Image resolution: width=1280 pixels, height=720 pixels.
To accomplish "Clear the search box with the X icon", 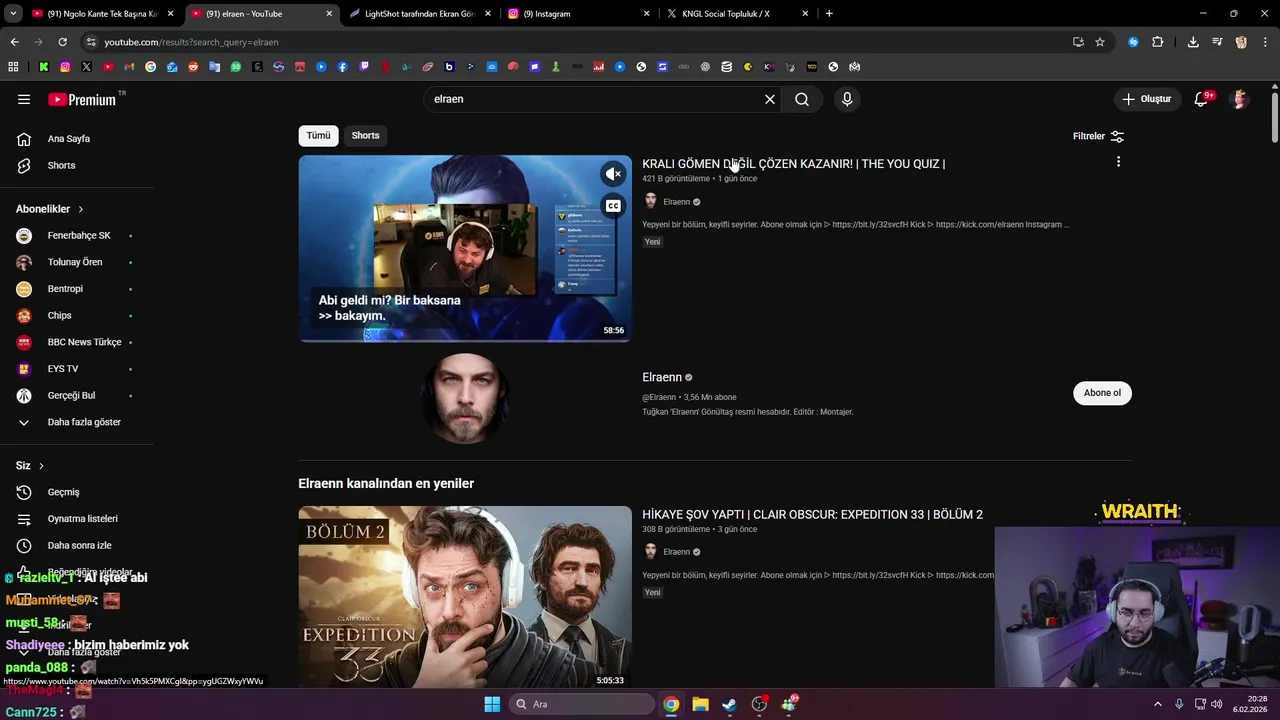I will coord(770,99).
